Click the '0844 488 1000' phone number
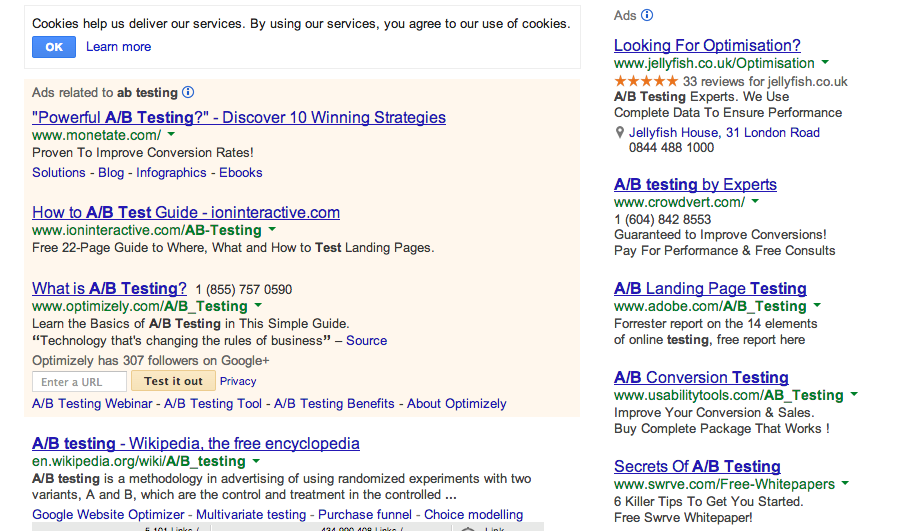The width and height of the screenshot is (924, 531). coord(671,148)
